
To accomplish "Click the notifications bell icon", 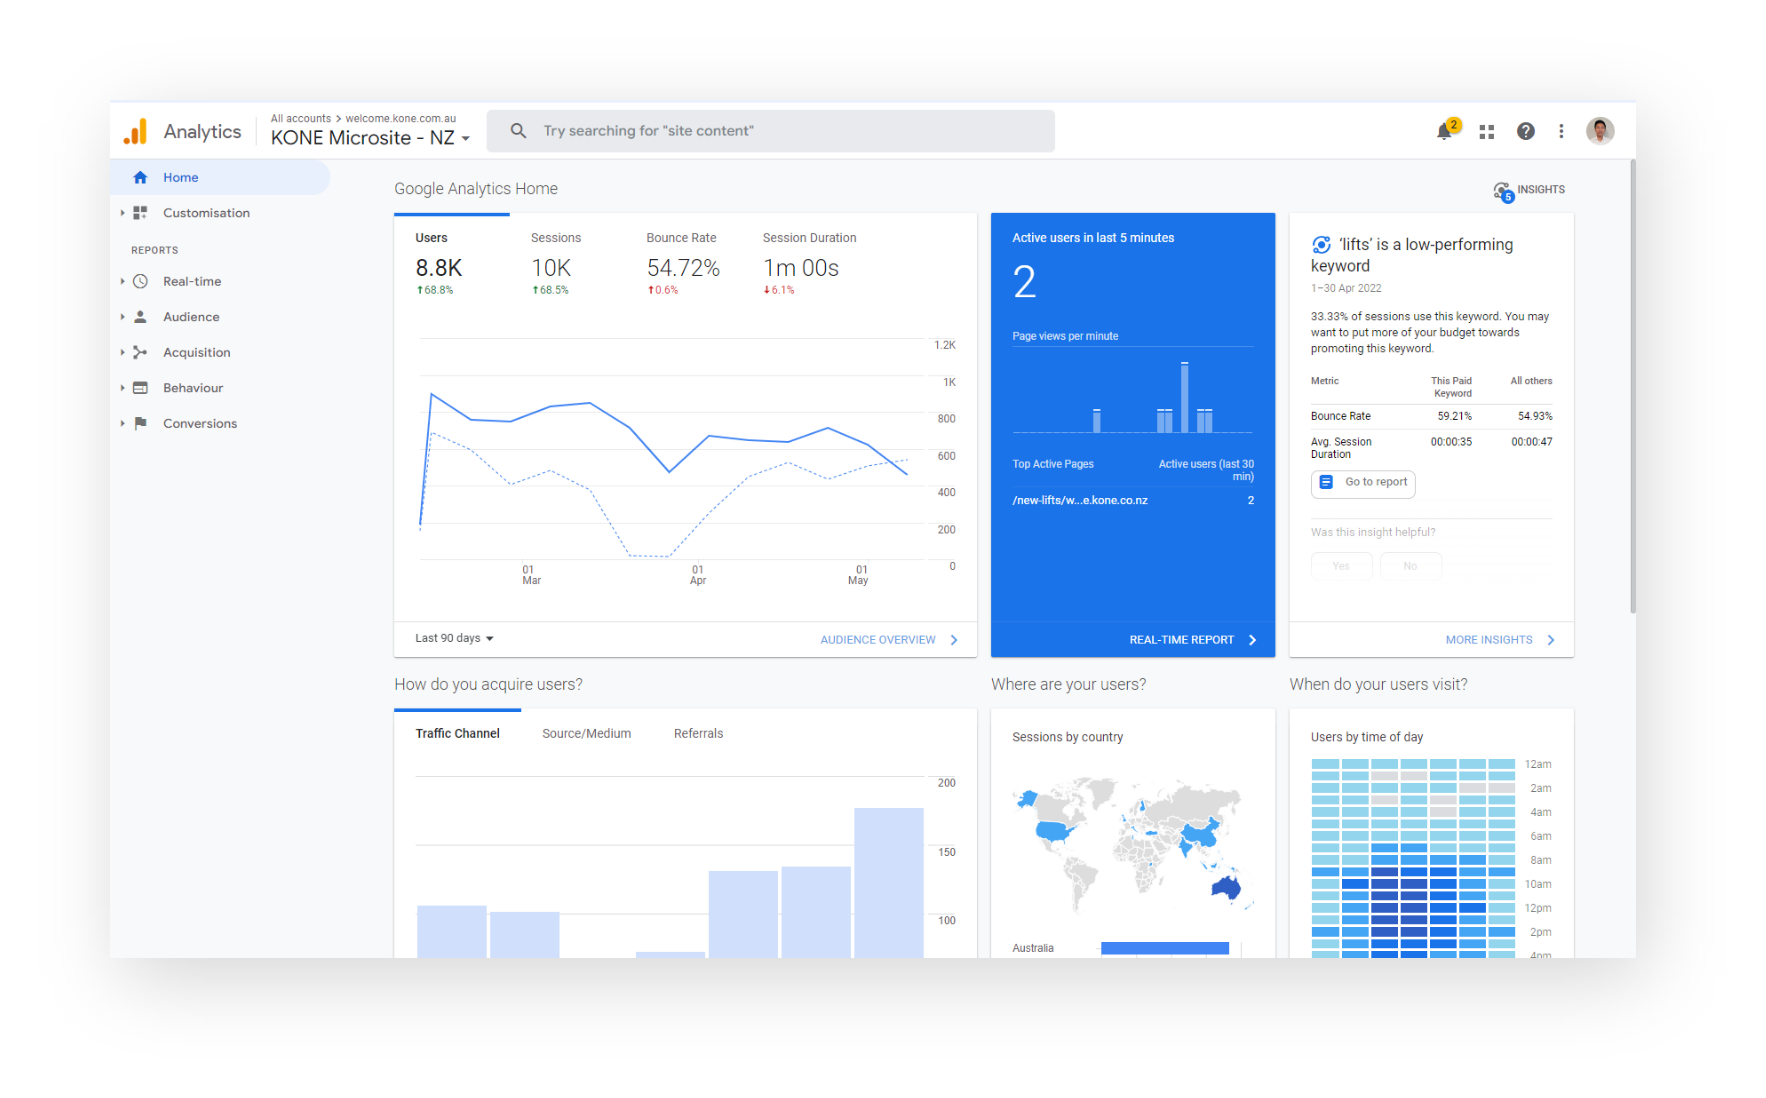I will pos(1444,131).
